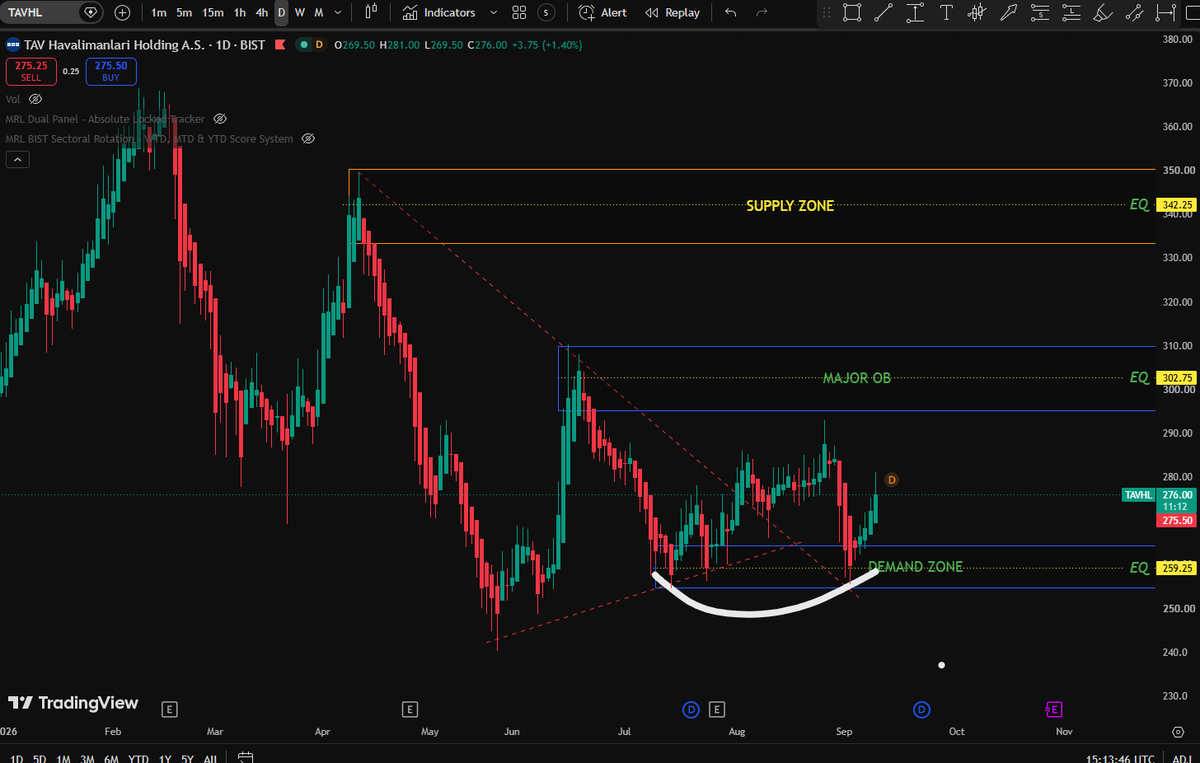Select the candlestick bars pattern tool
This screenshot has width=1200, height=763.
(x=978, y=13)
